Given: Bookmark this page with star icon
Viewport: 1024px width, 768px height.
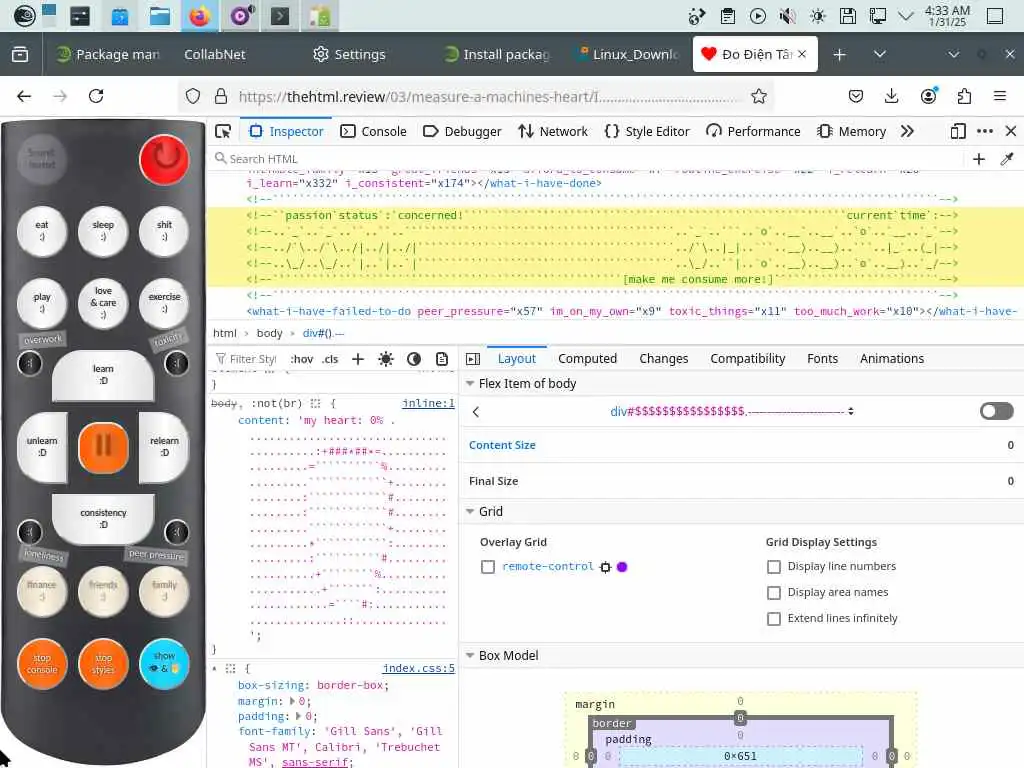Looking at the screenshot, I should click(758, 96).
